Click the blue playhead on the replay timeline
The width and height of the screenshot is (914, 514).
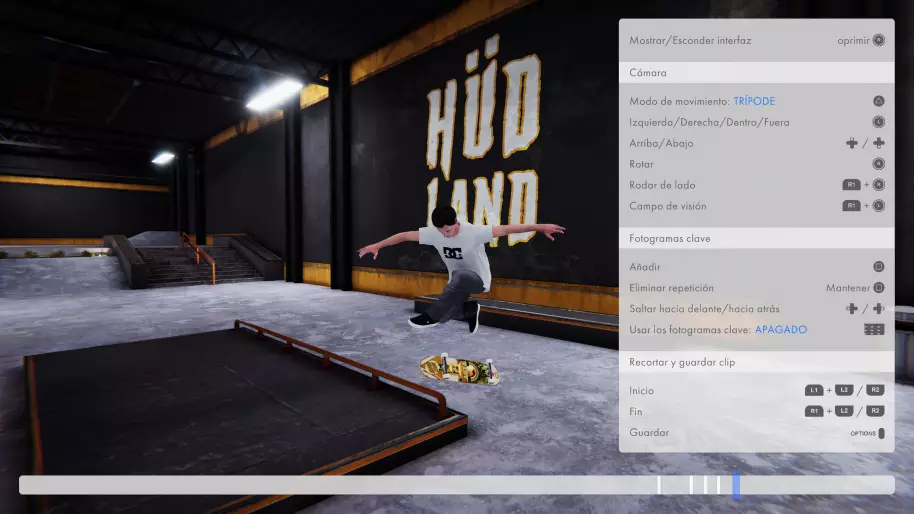click(736, 485)
